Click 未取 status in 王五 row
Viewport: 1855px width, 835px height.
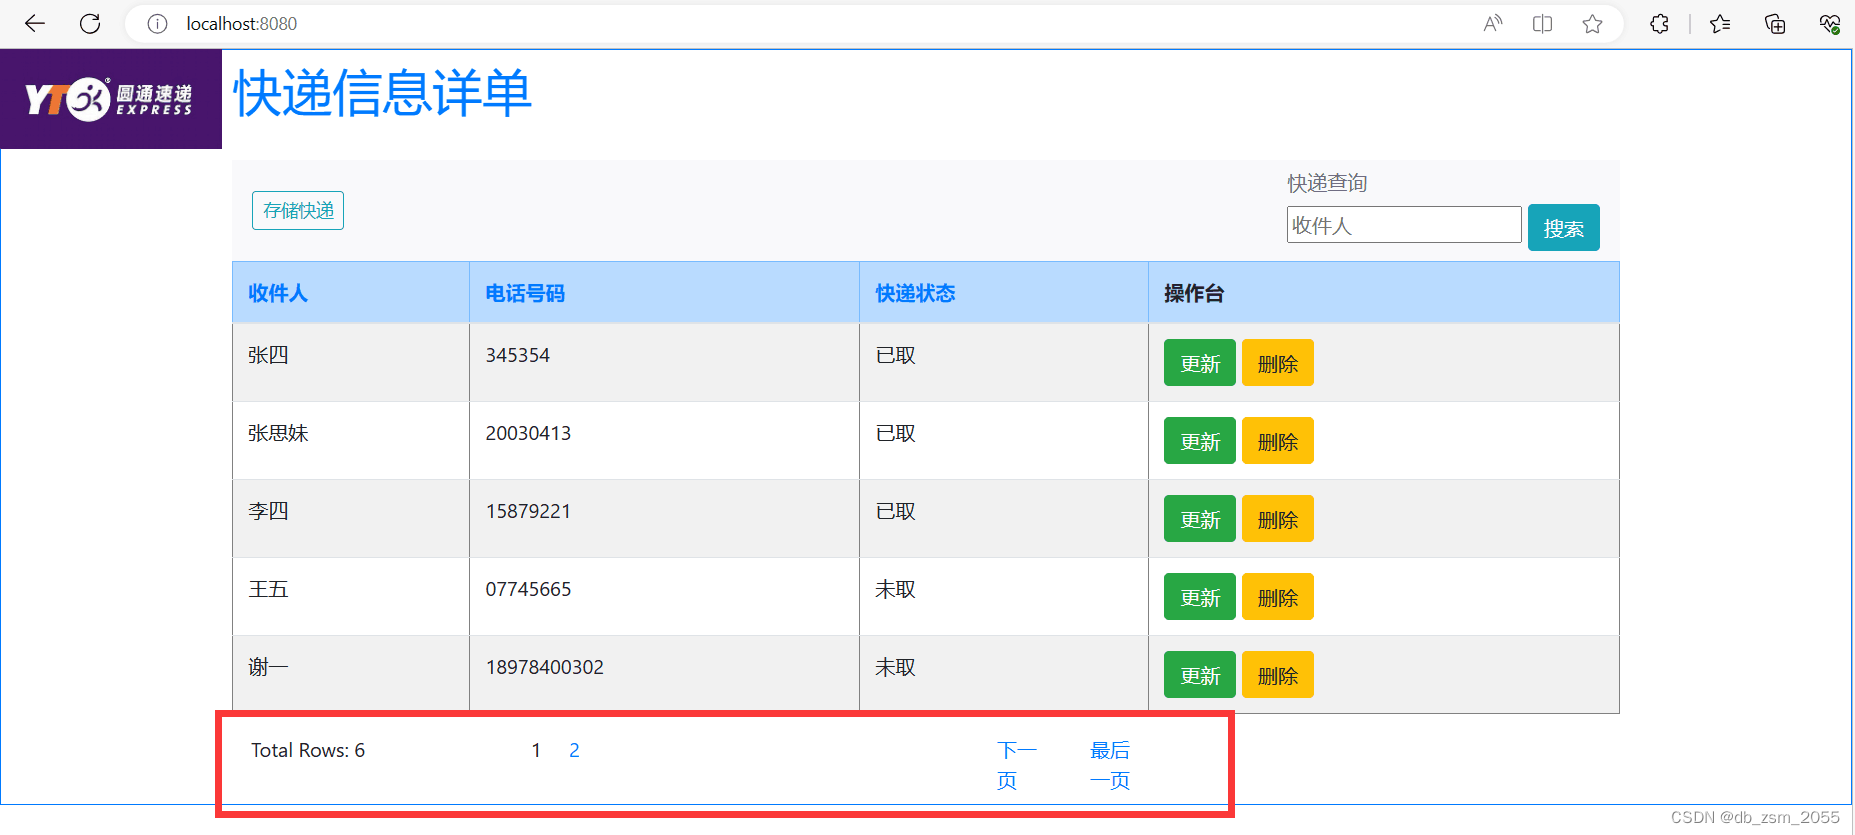(x=895, y=589)
